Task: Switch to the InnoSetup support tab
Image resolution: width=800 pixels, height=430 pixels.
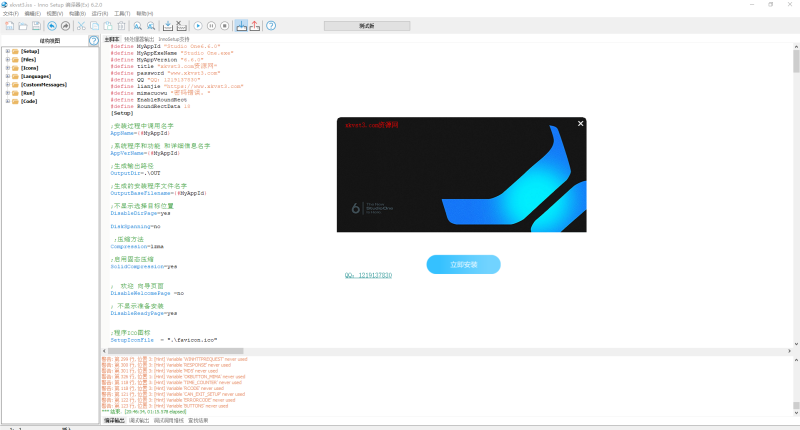Action: pyautogui.click(x=173, y=39)
